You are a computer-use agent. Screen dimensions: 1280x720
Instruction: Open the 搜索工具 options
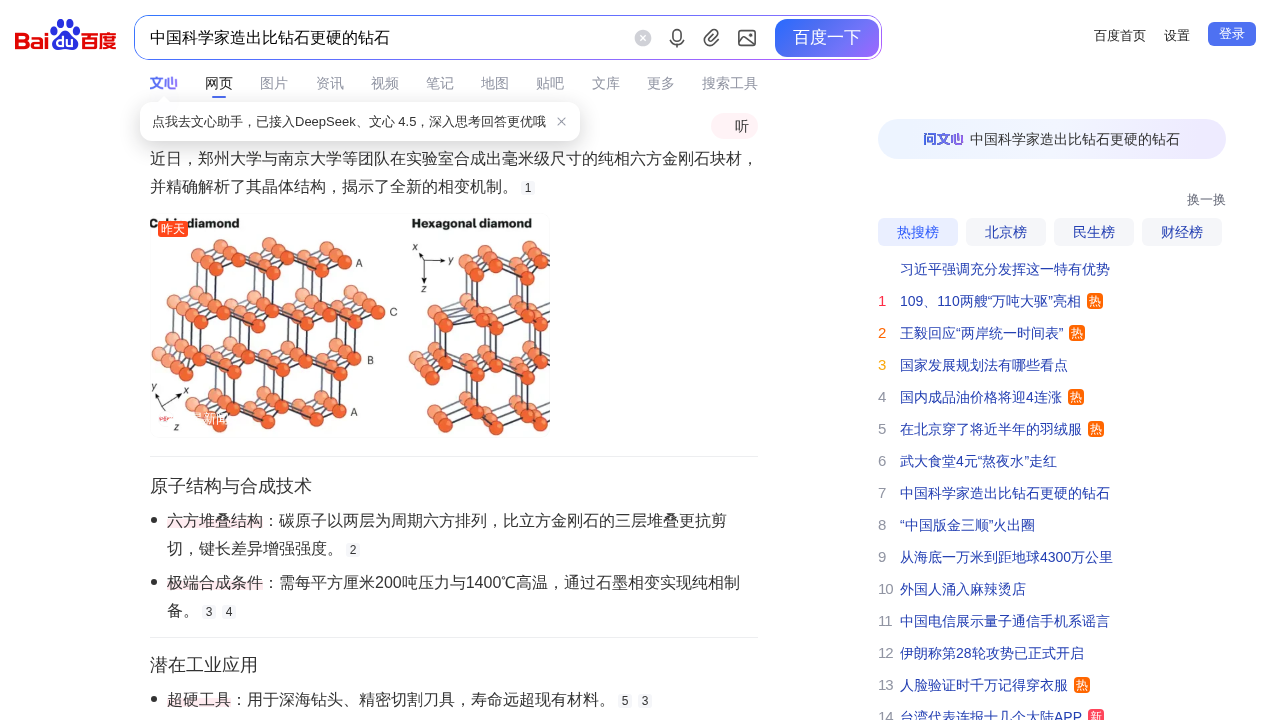pyautogui.click(x=729, y=83)
